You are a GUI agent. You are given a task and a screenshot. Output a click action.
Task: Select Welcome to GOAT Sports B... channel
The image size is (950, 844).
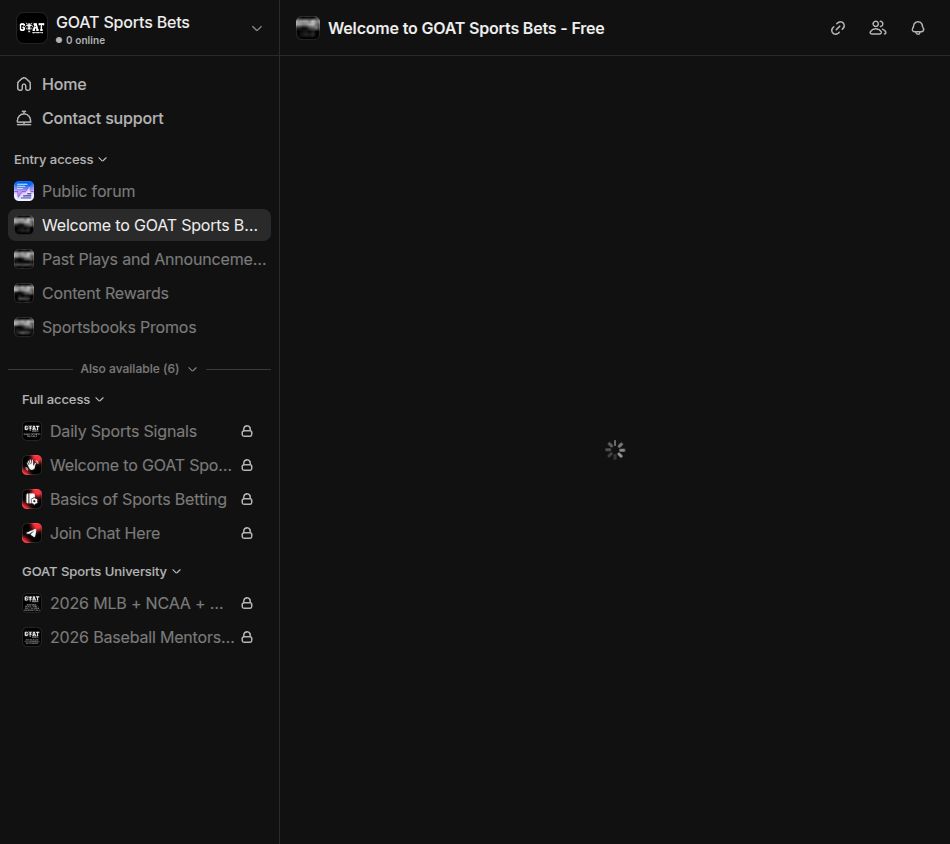(139, 225)
